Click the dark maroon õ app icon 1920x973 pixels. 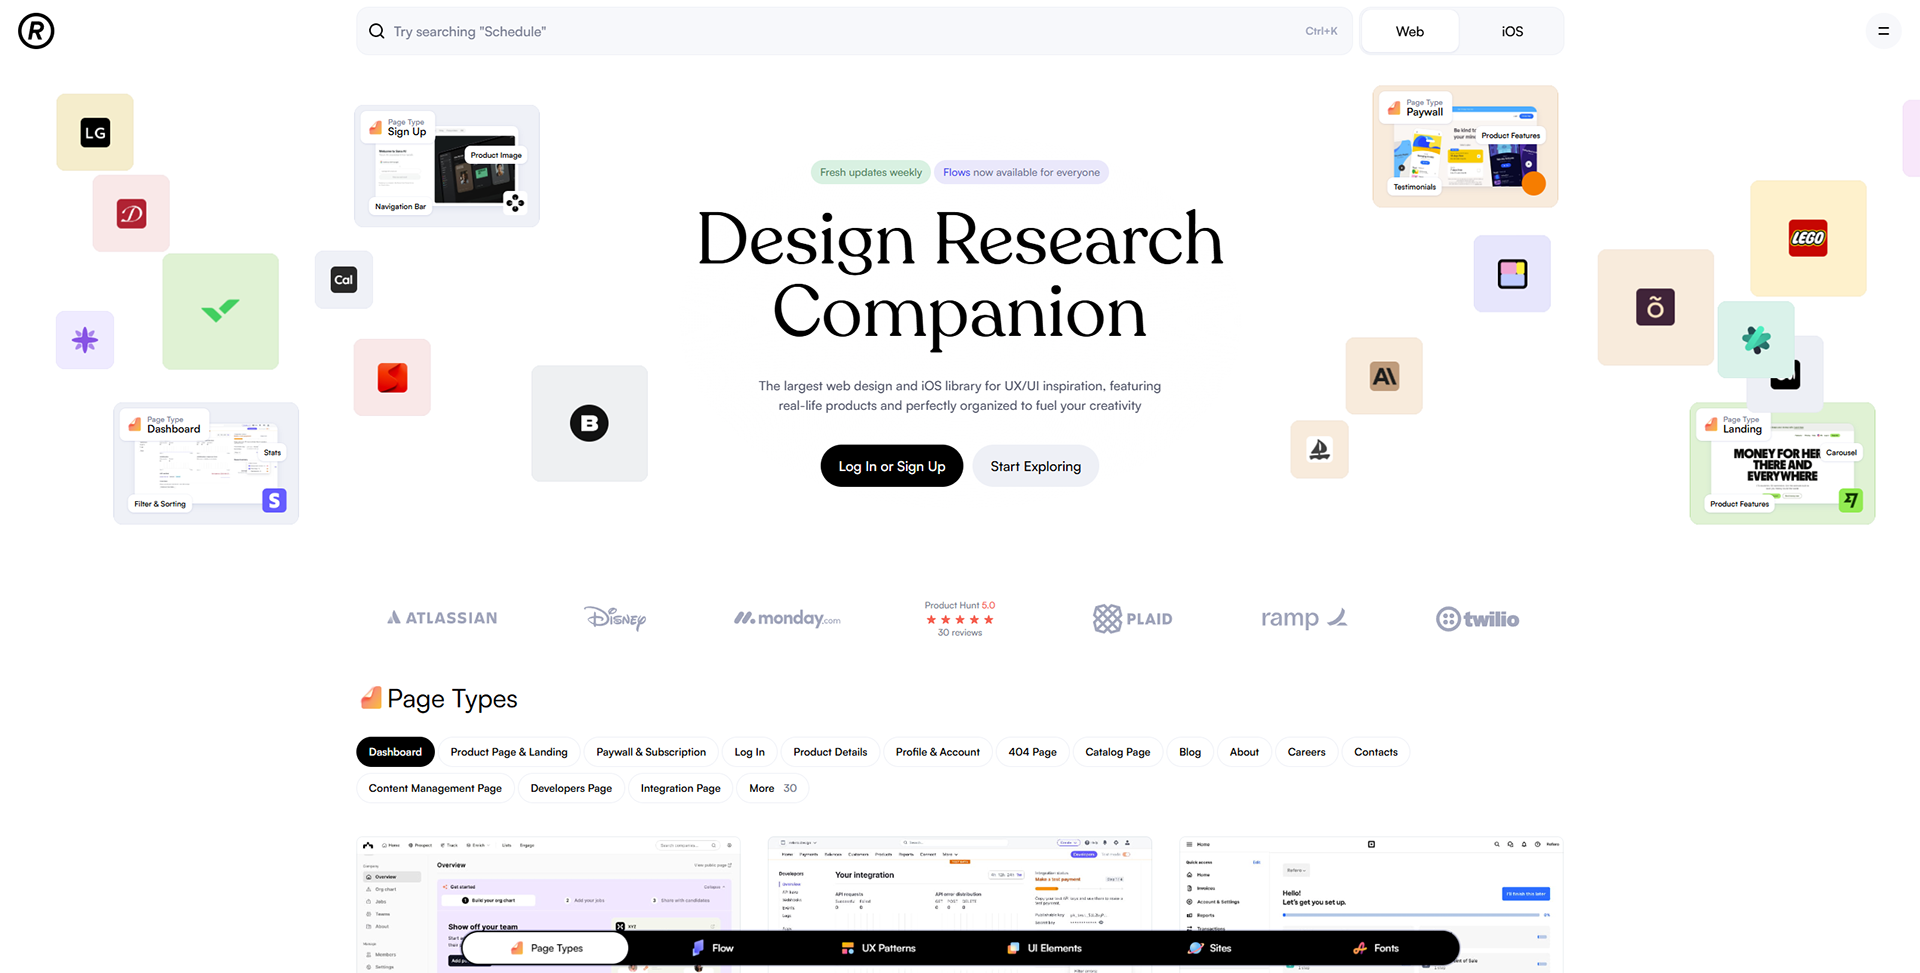1655,307
